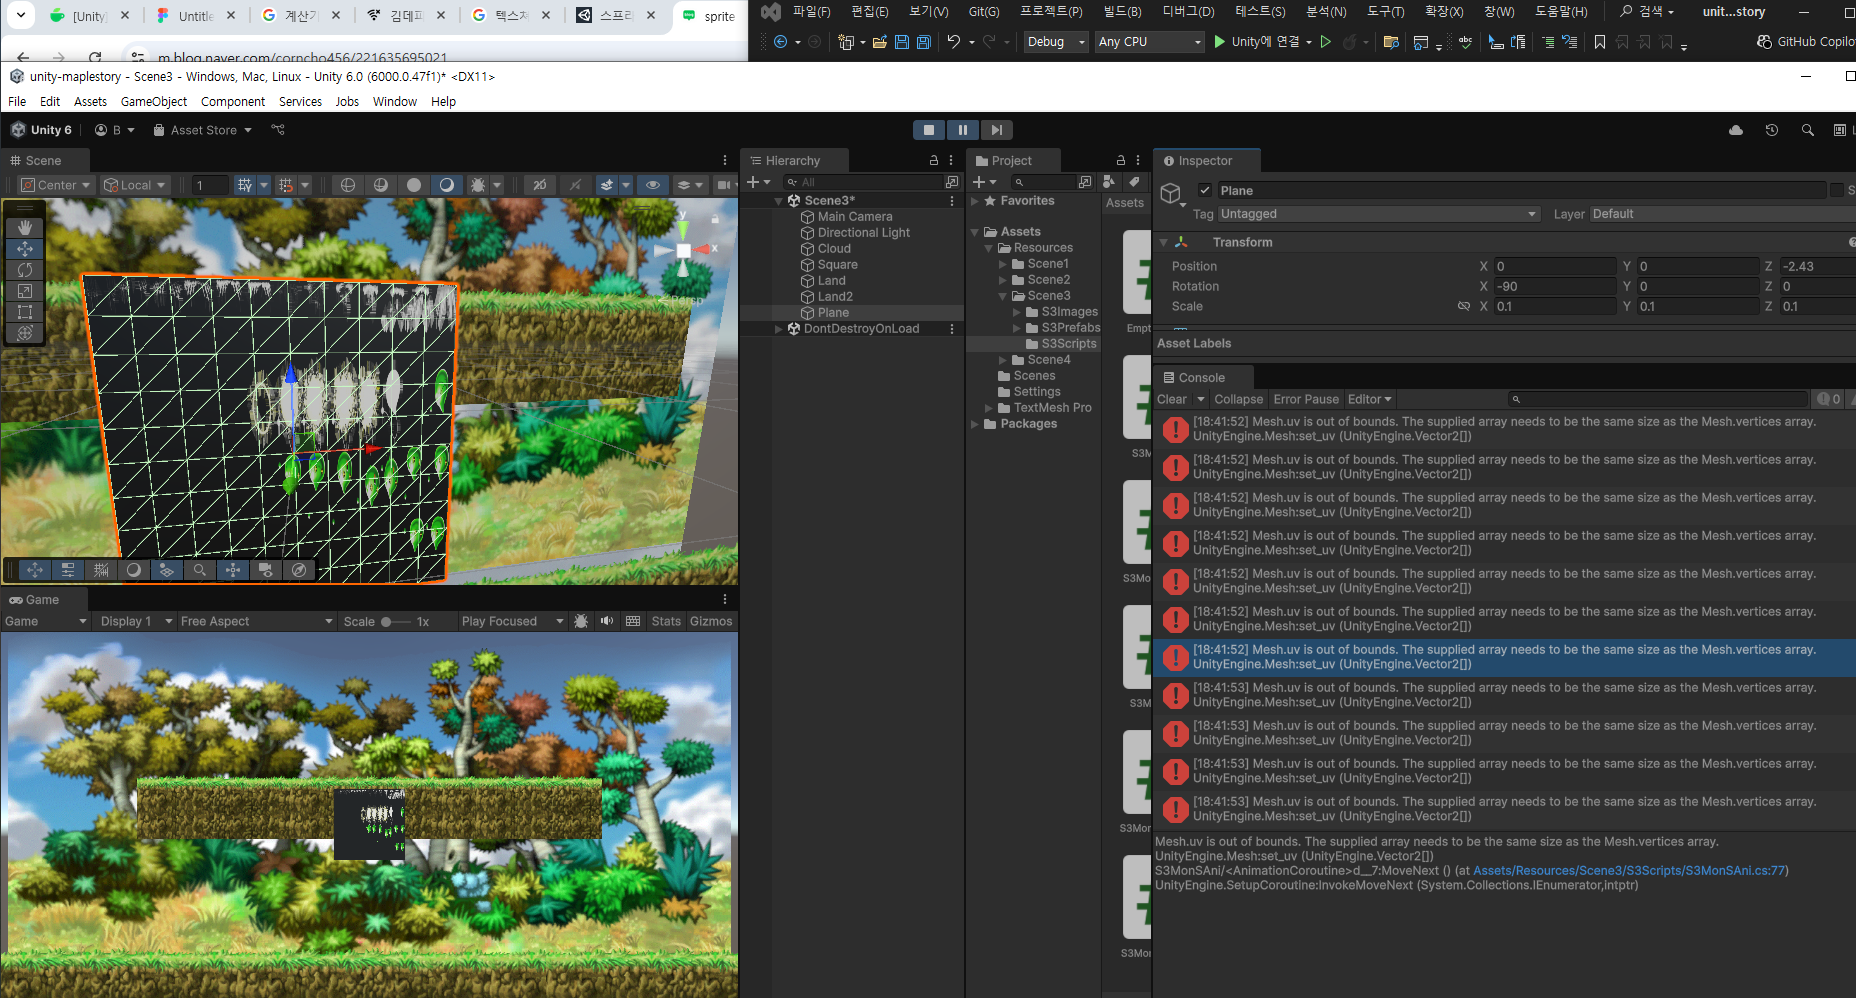The height and width of the screenshot is (998, 1856).
Task: Toggle Gizmos in Game view
Action: click(x=711, y=621)
